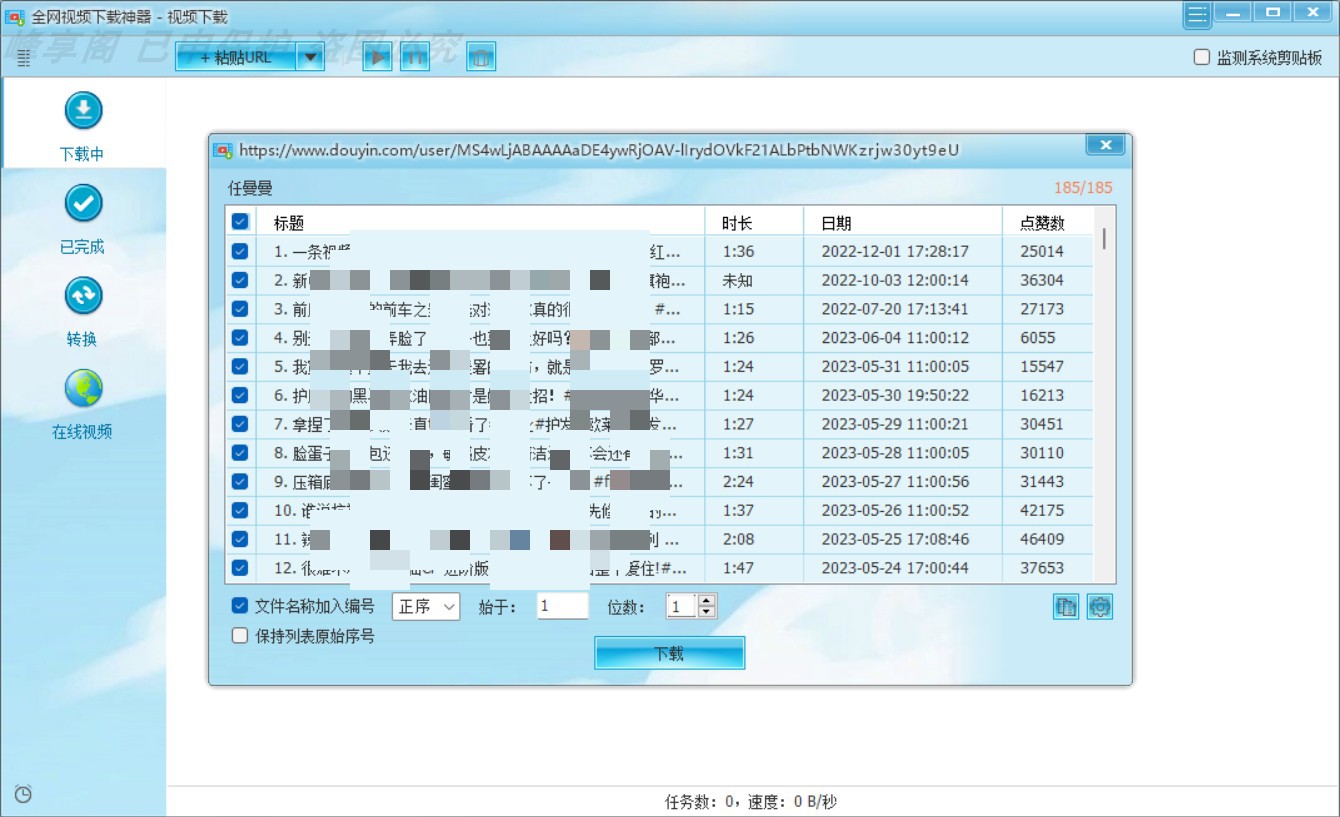Click the likes count 6055
Image resolution: width=1340 pixels, height=817 pixels.
tap(1038, 338)
